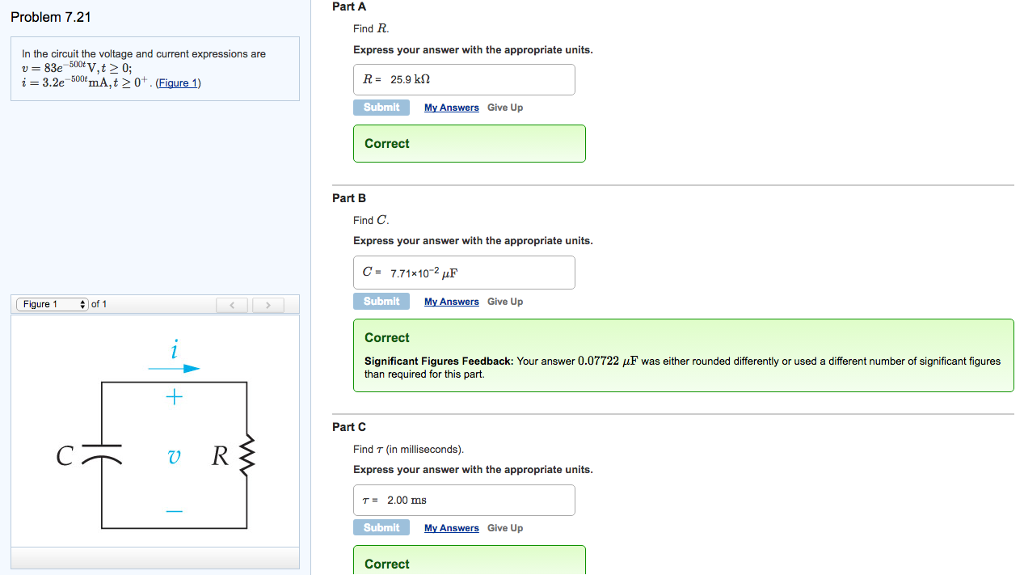Open the Figure 1 link in problem text
This screenshot has width=1024, height=575.
[x=178, y=83]
